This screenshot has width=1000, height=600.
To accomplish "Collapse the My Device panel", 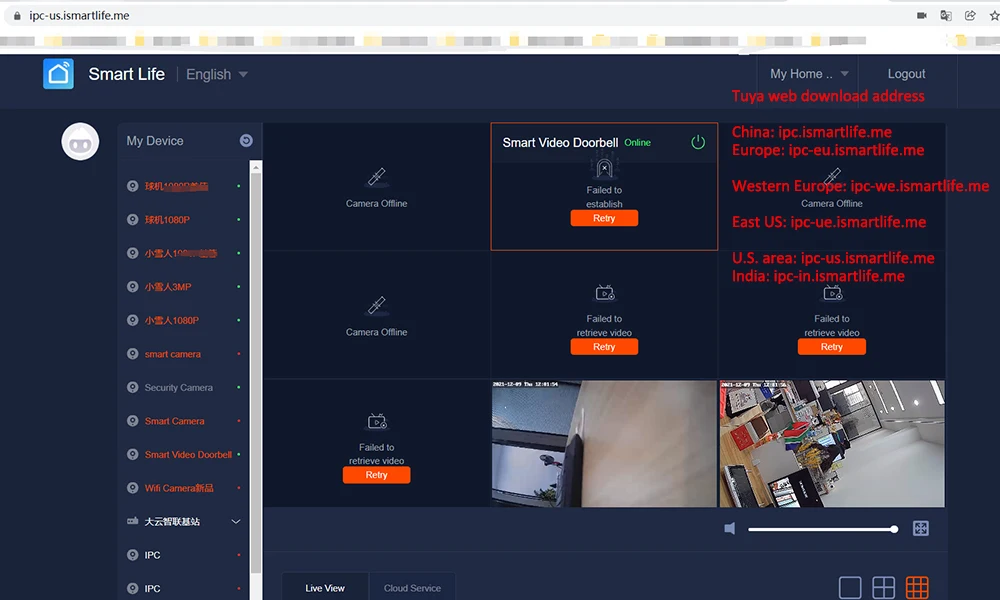I will (246, 141).
